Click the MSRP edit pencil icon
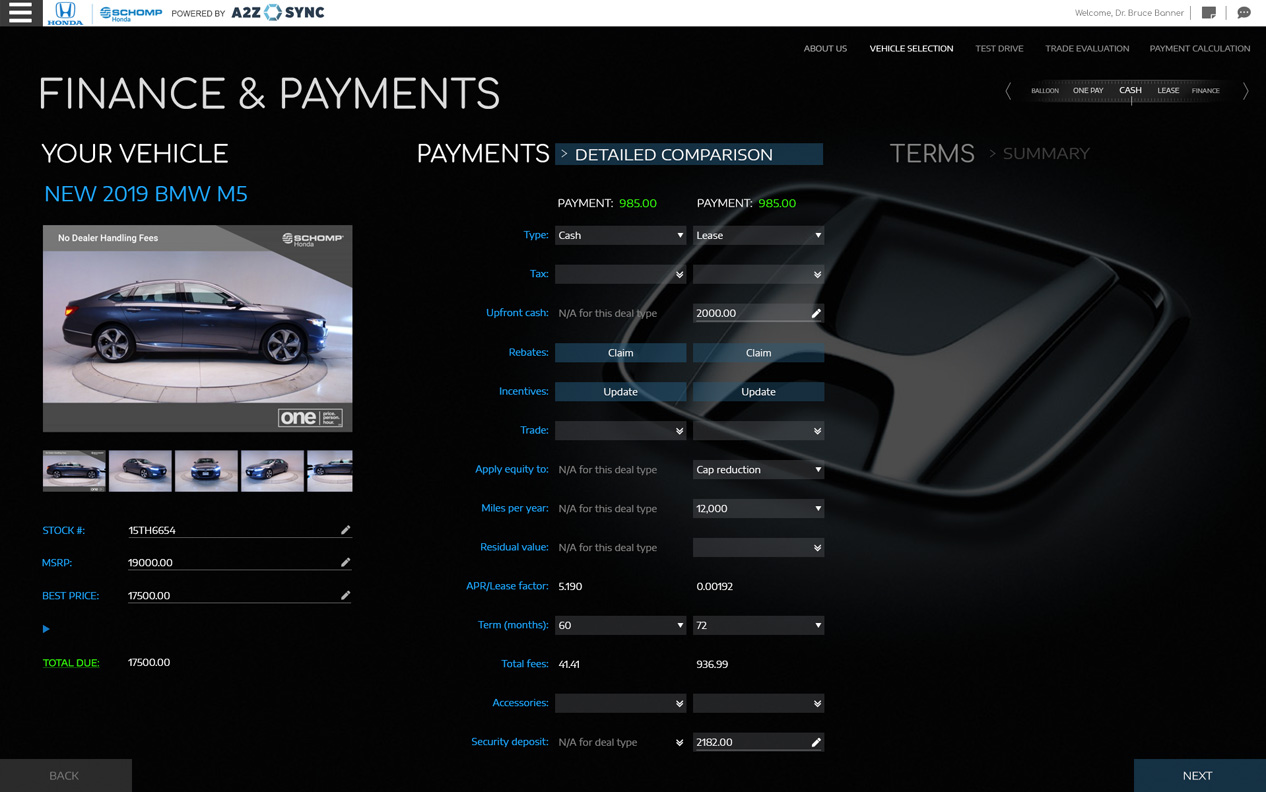This screenshot has height=792, width=1266. [345, 563]
